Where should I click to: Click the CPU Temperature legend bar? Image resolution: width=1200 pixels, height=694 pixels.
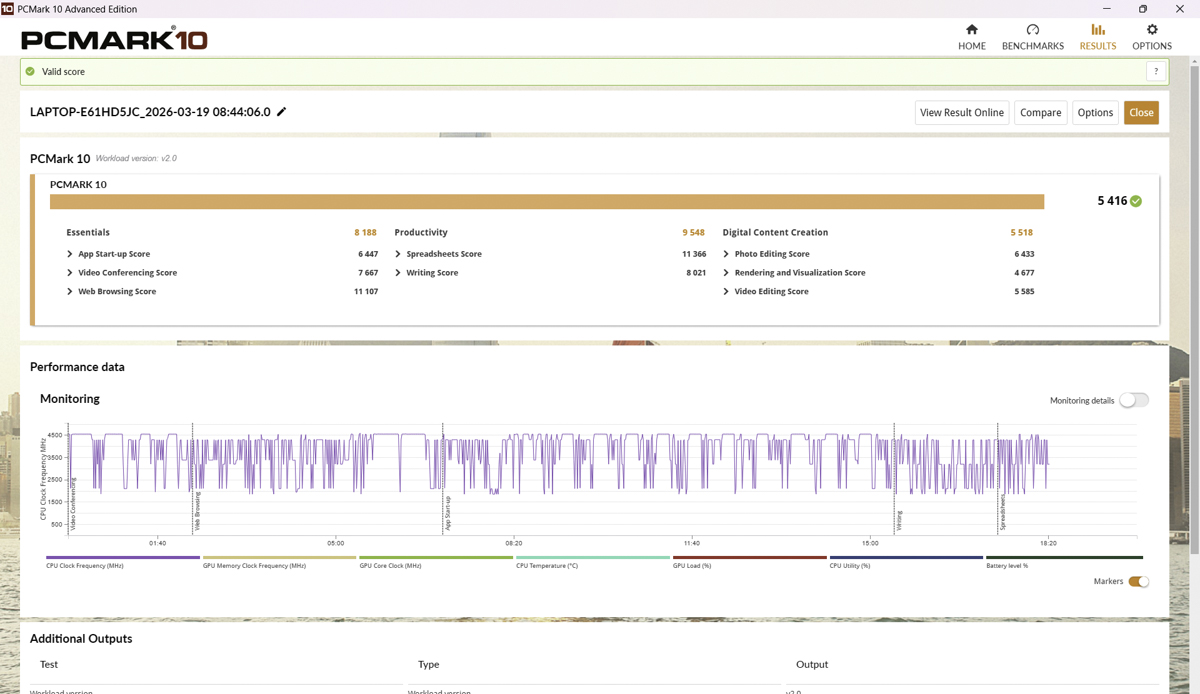593,558
